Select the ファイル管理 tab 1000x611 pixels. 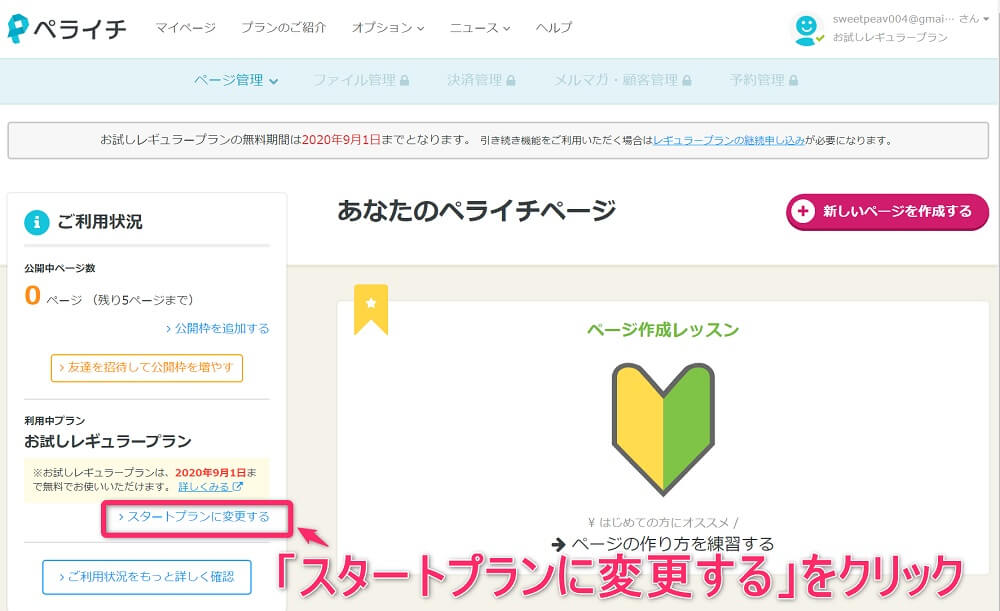tap(361, 80)
